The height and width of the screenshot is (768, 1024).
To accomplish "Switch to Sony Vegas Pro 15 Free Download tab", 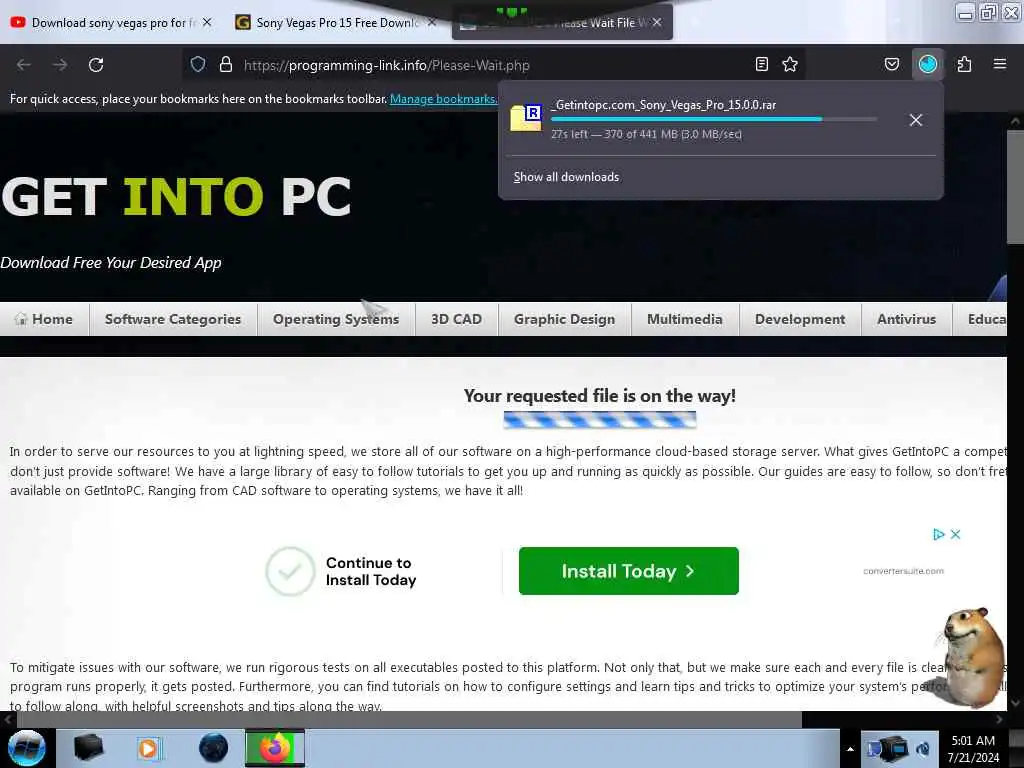I will pyautogui.click(x=336, y=22).
